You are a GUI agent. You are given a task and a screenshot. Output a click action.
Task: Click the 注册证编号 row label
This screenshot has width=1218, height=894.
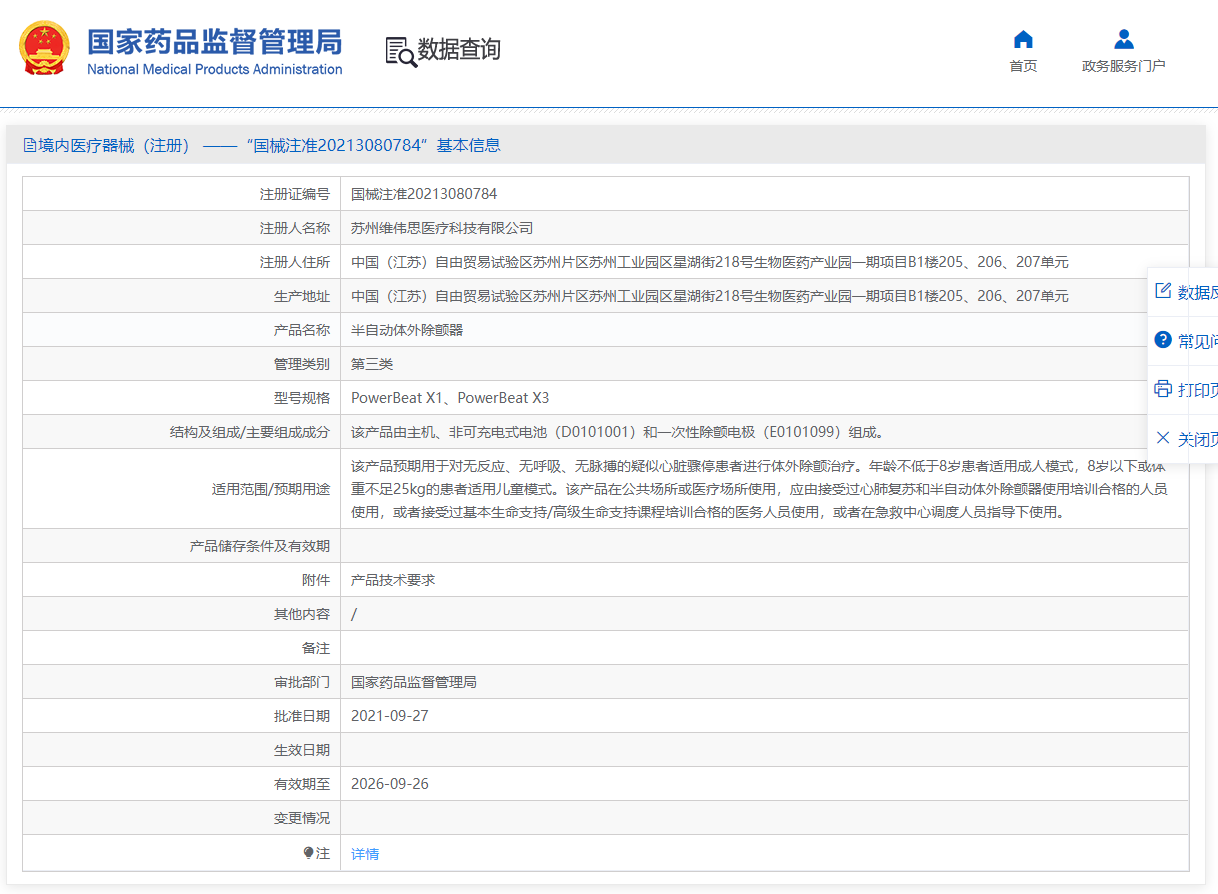295,194
